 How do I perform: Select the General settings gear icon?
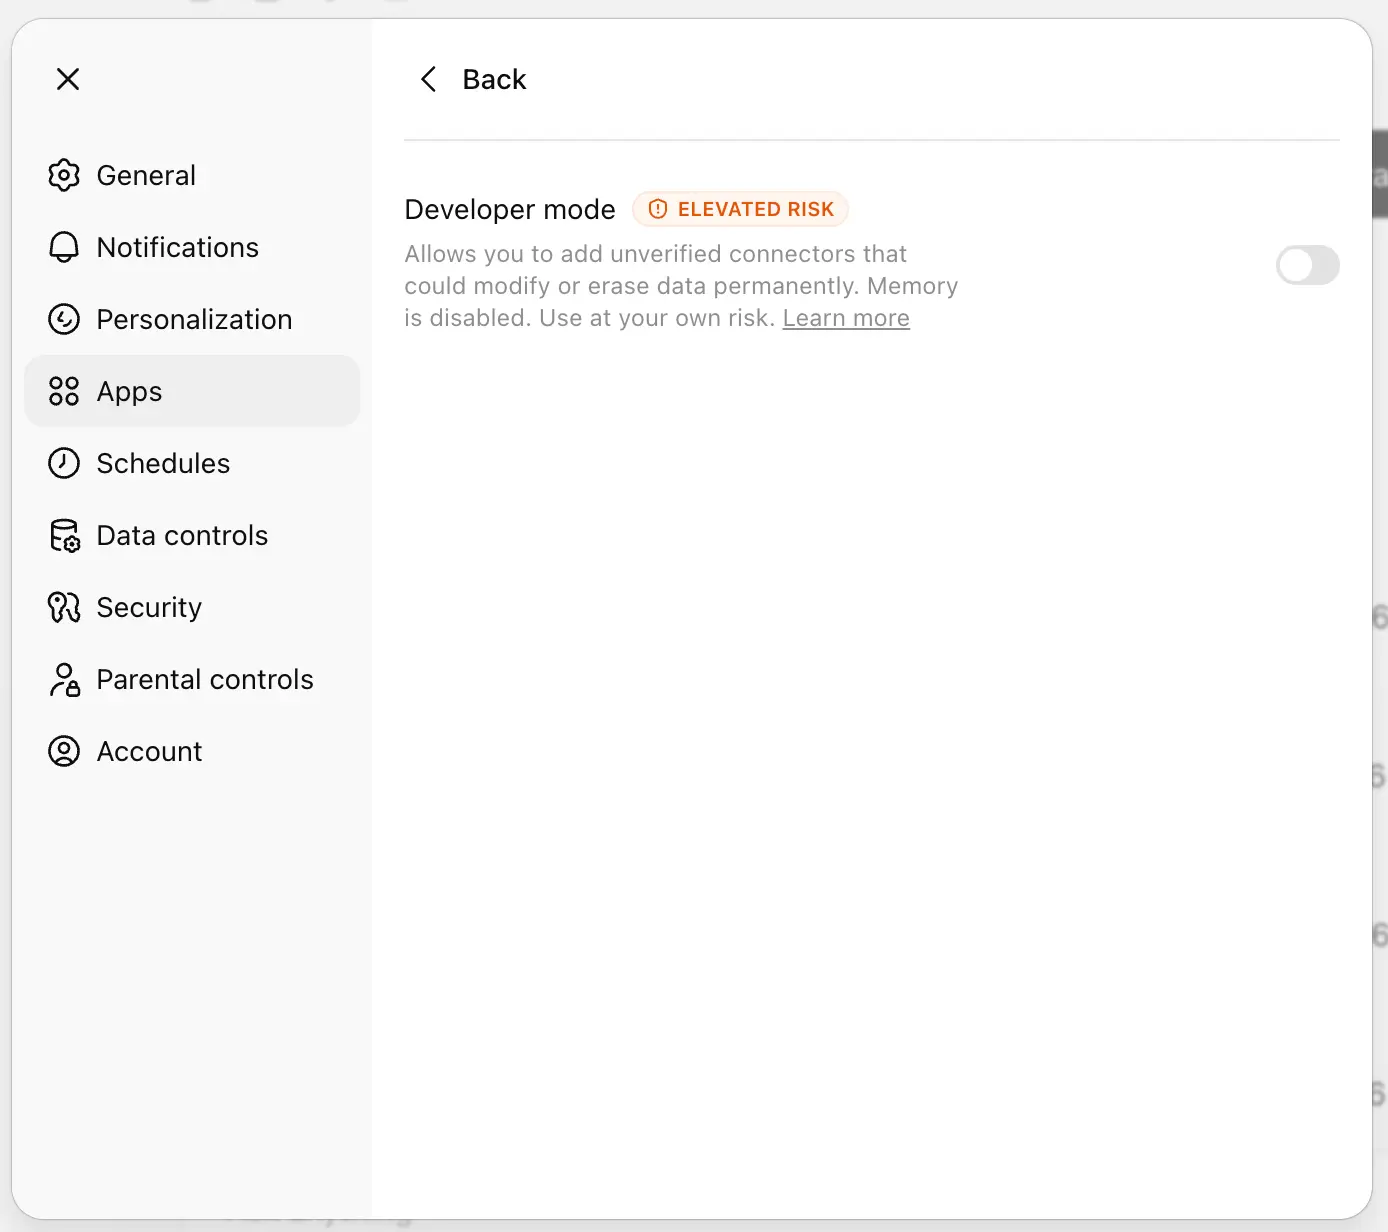(x=63, y=175)
